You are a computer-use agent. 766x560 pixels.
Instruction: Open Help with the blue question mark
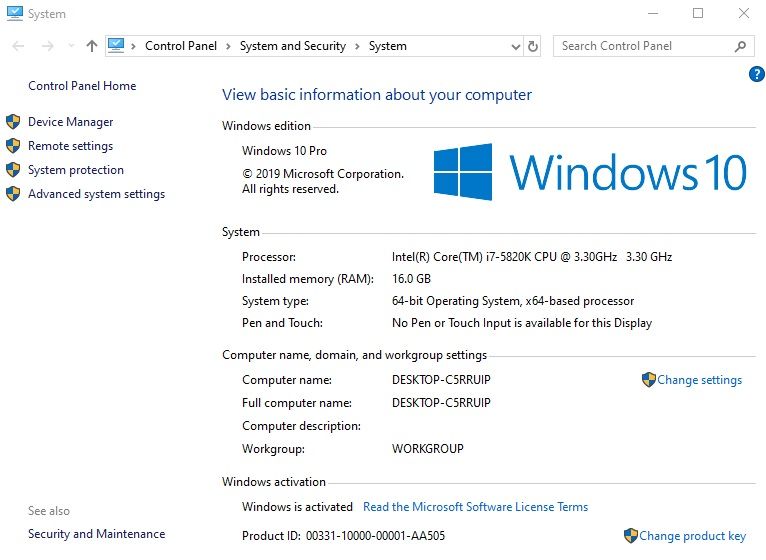tap(757, 74)
